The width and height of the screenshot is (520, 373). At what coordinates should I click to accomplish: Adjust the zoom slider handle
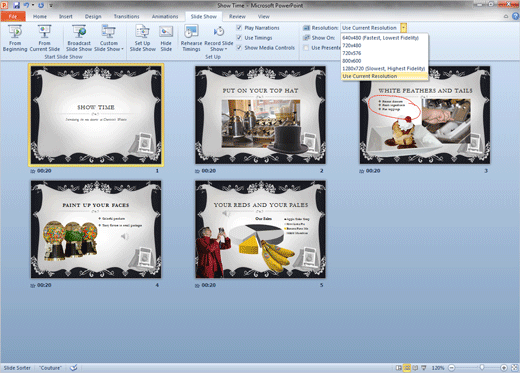[x=482, y=368]
